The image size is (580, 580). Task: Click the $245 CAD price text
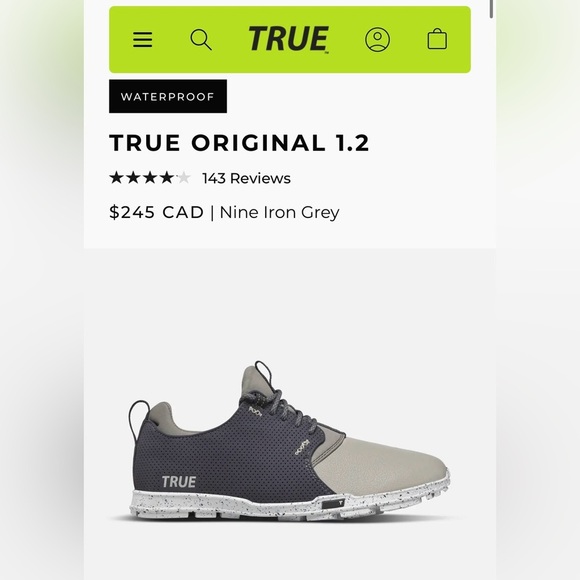tap(156, 212)
